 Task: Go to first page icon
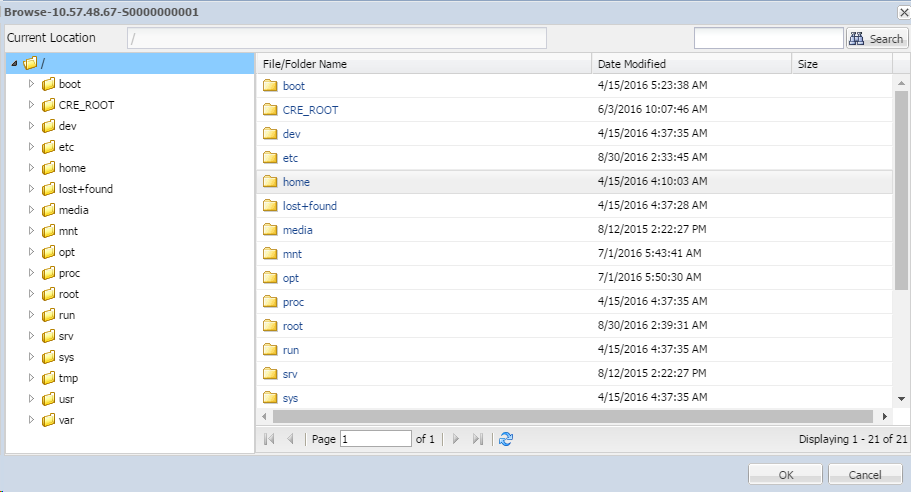coord(269,439)
